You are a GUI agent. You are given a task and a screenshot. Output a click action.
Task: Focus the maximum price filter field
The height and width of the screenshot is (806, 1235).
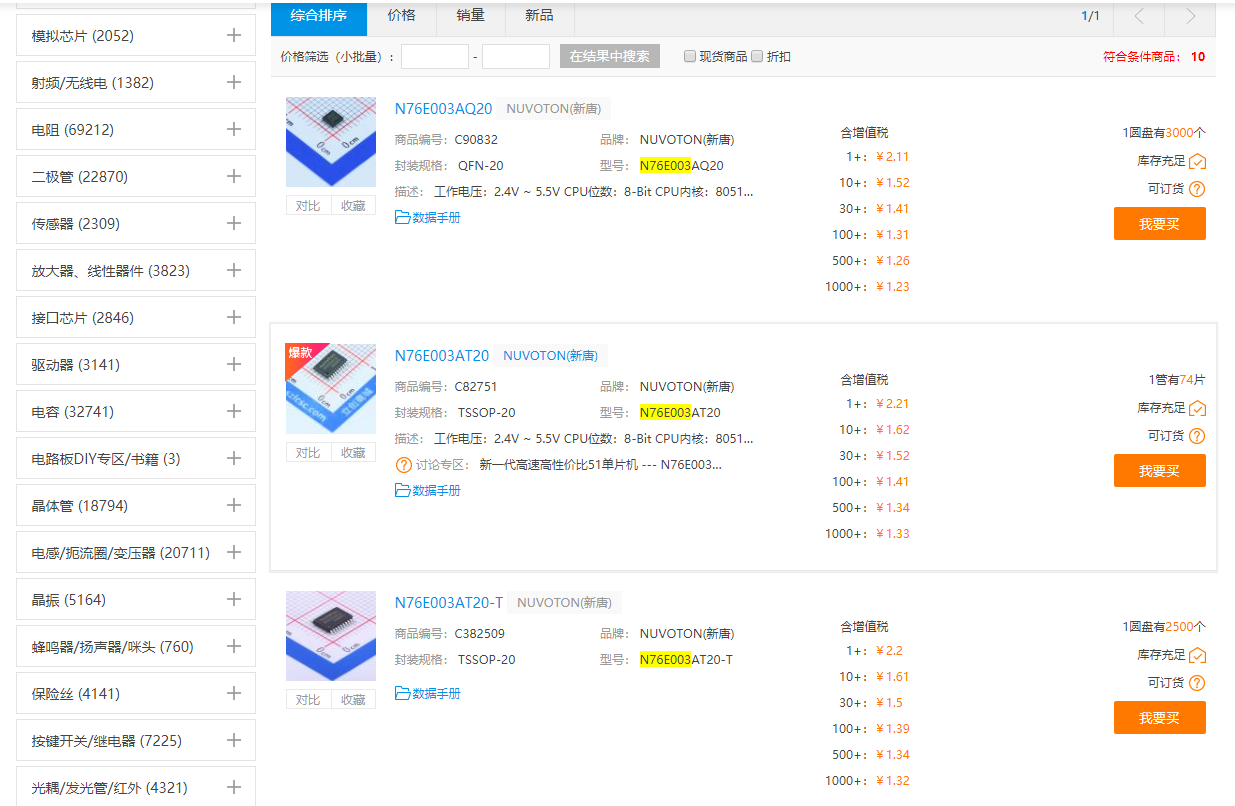516,57
